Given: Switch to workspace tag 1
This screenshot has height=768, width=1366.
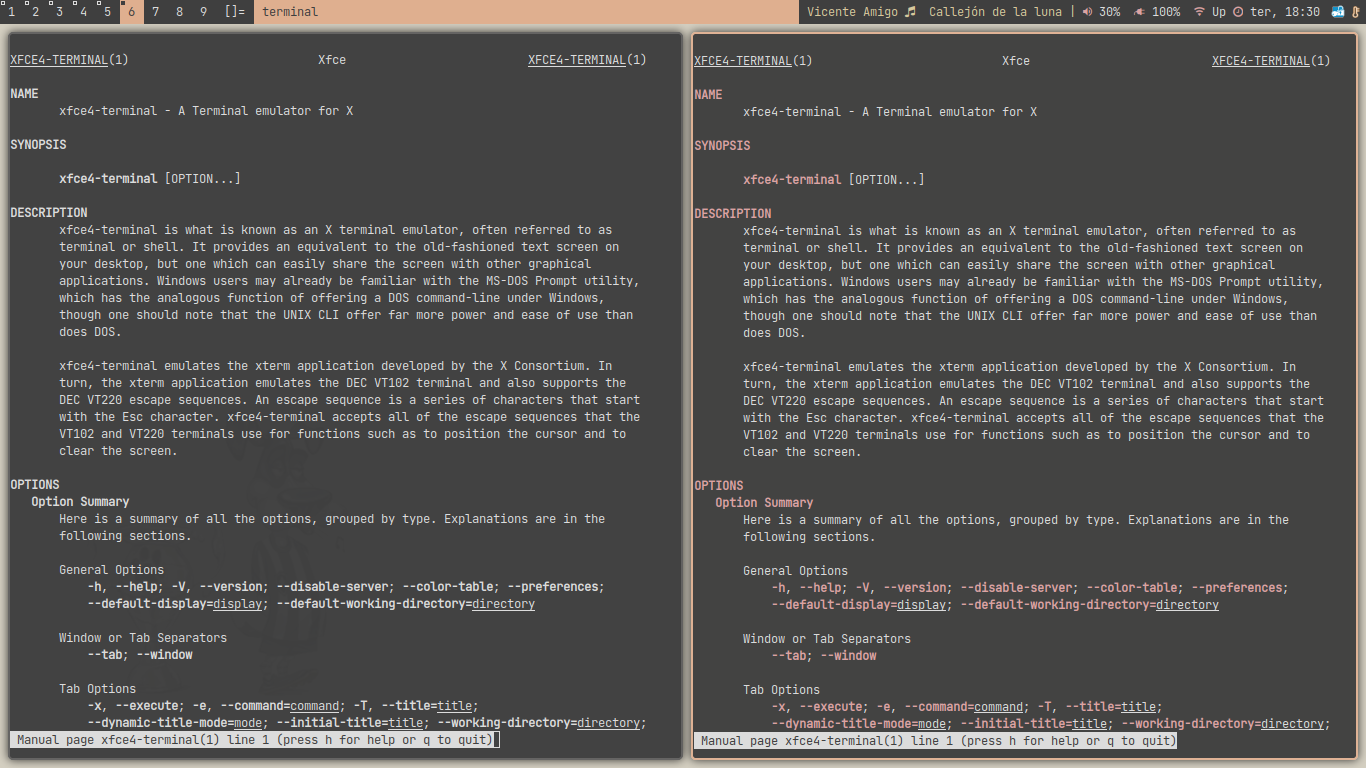Looking at the screenshot, I should (11, 12).
